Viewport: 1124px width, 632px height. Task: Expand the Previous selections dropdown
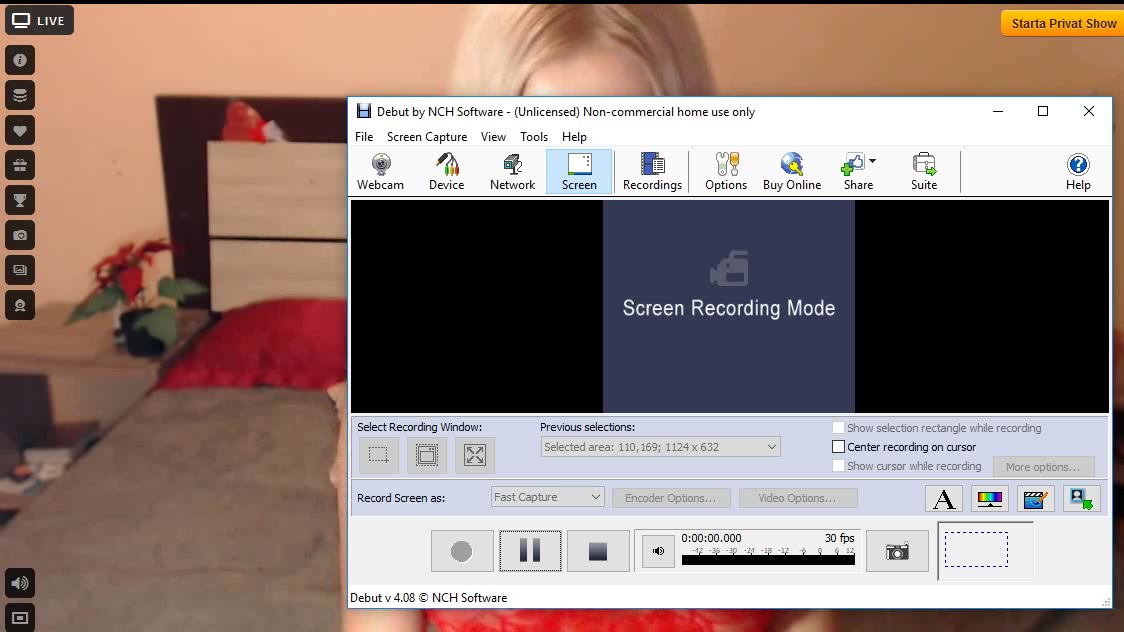pyautogui.click(x=660, y=447)
